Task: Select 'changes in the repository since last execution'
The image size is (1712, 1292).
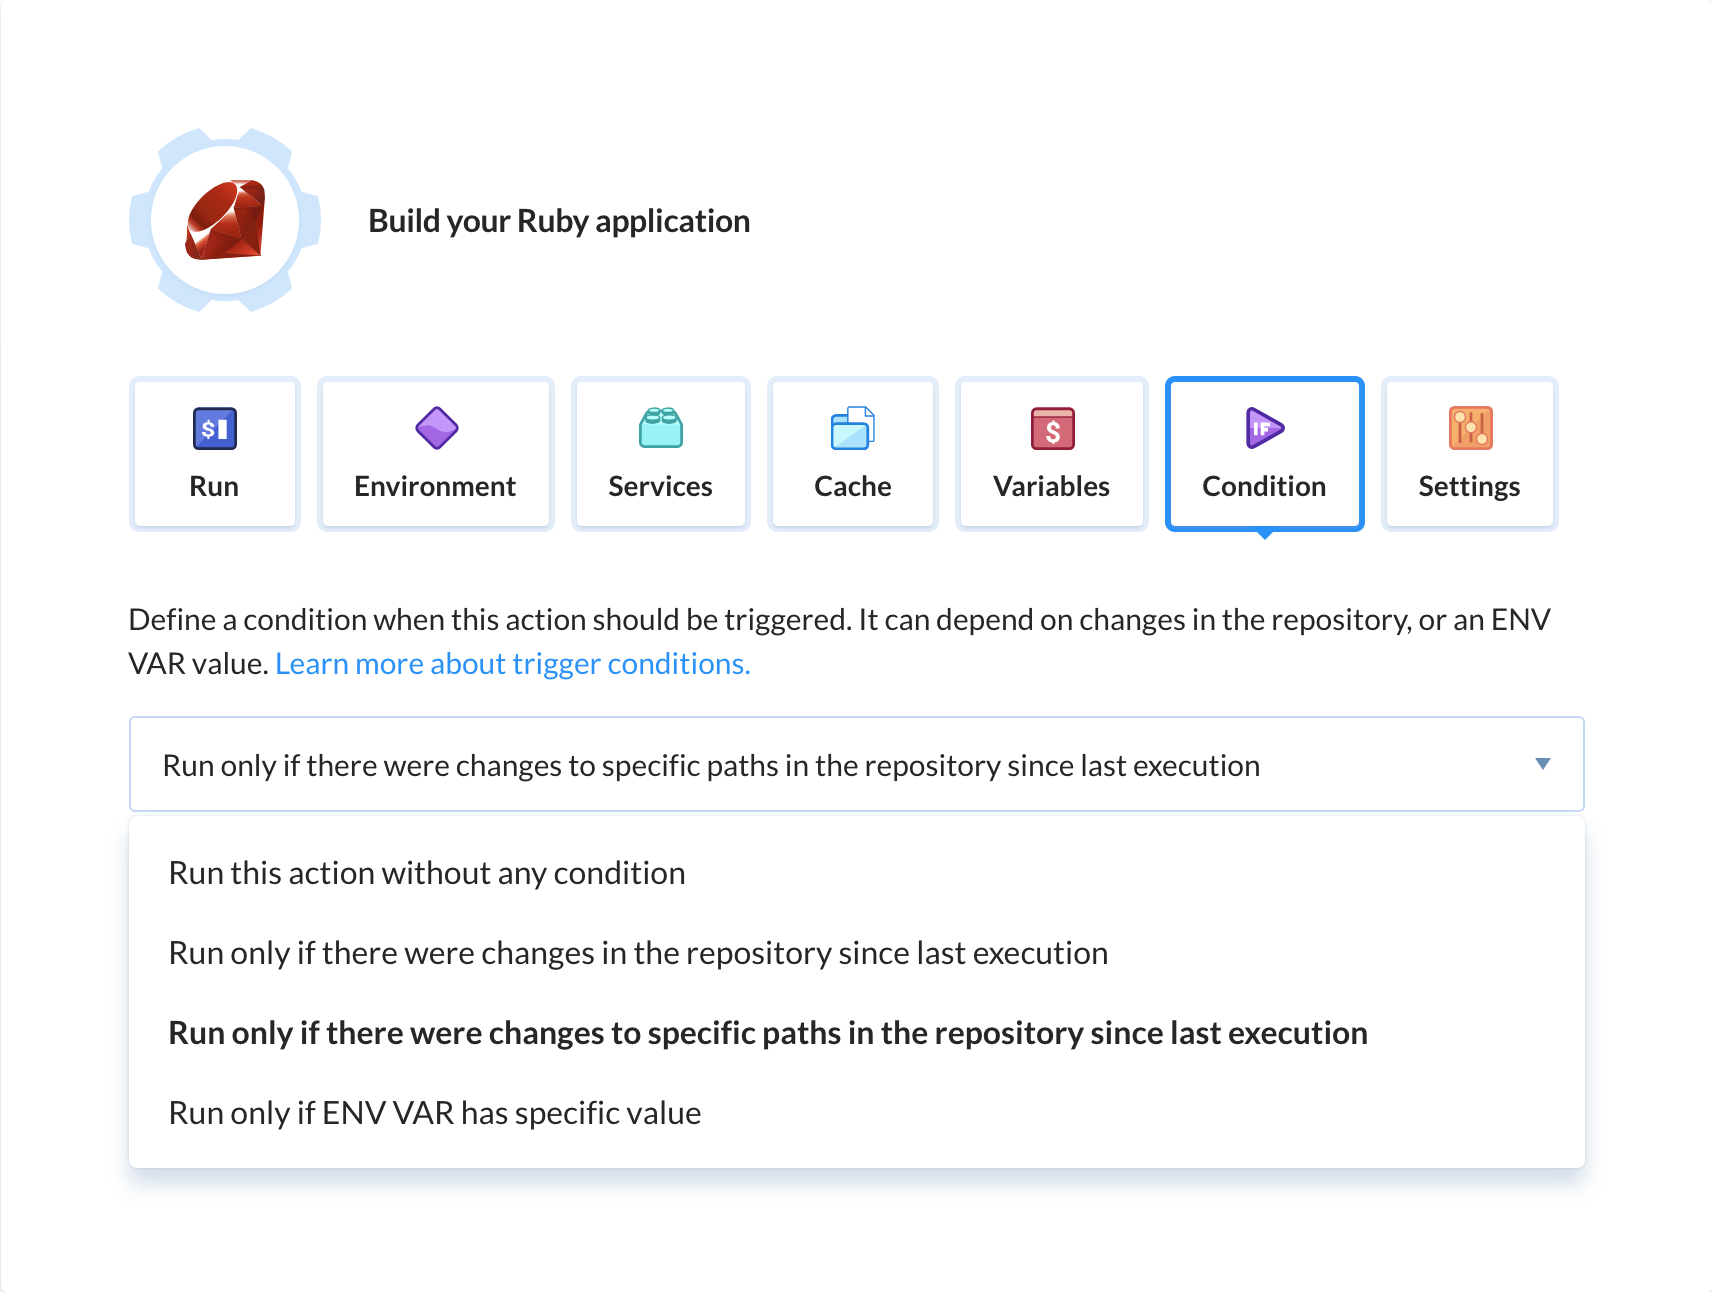Action: tap(638, 953)
